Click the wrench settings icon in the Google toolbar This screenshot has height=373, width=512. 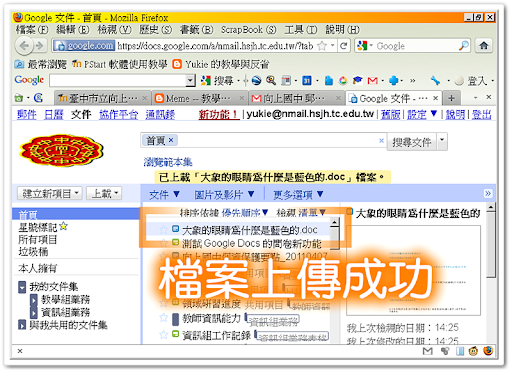click(x=435, y=80)
